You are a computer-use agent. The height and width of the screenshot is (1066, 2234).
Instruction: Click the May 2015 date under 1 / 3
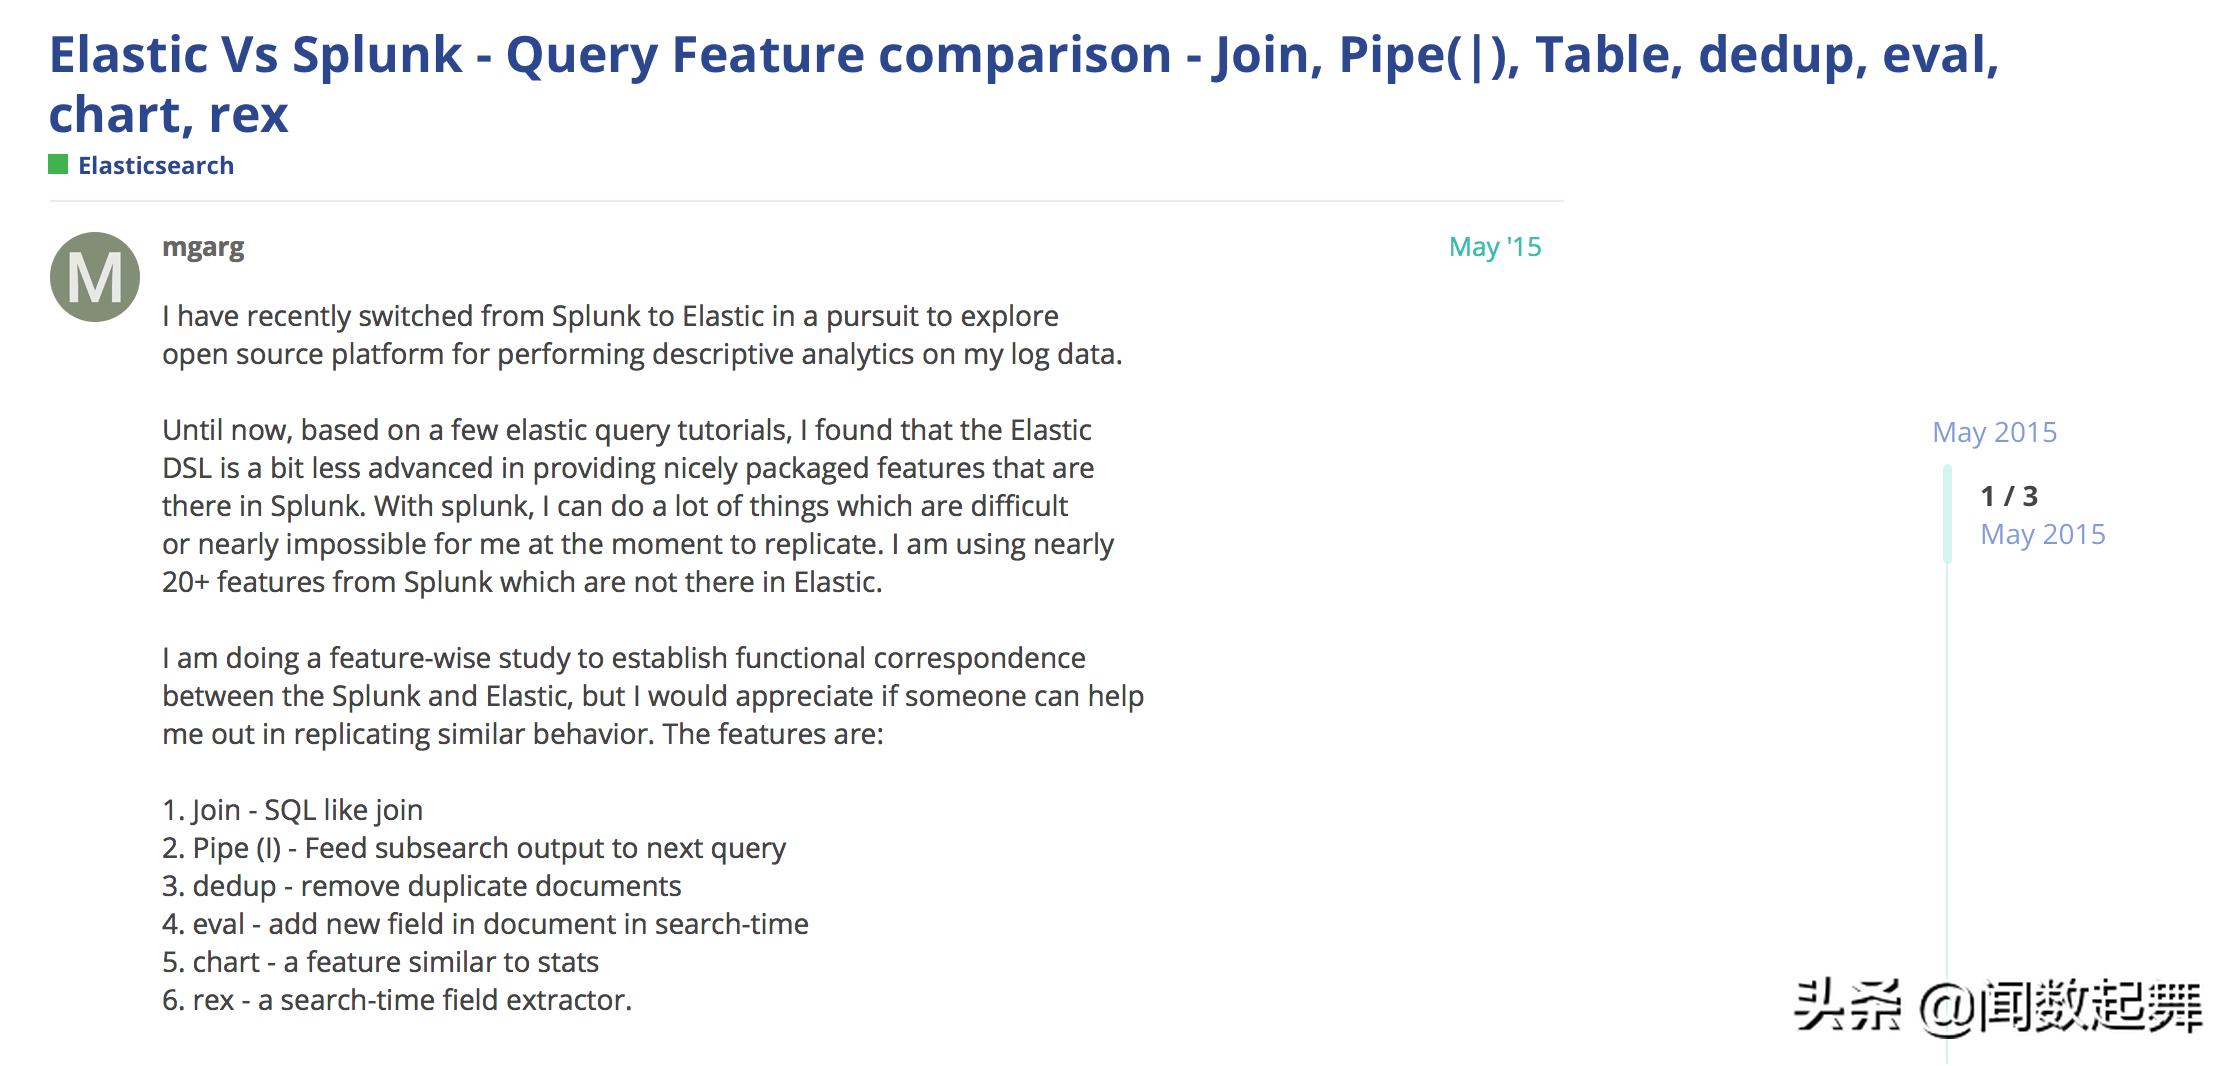click(x=2043, y=534)
